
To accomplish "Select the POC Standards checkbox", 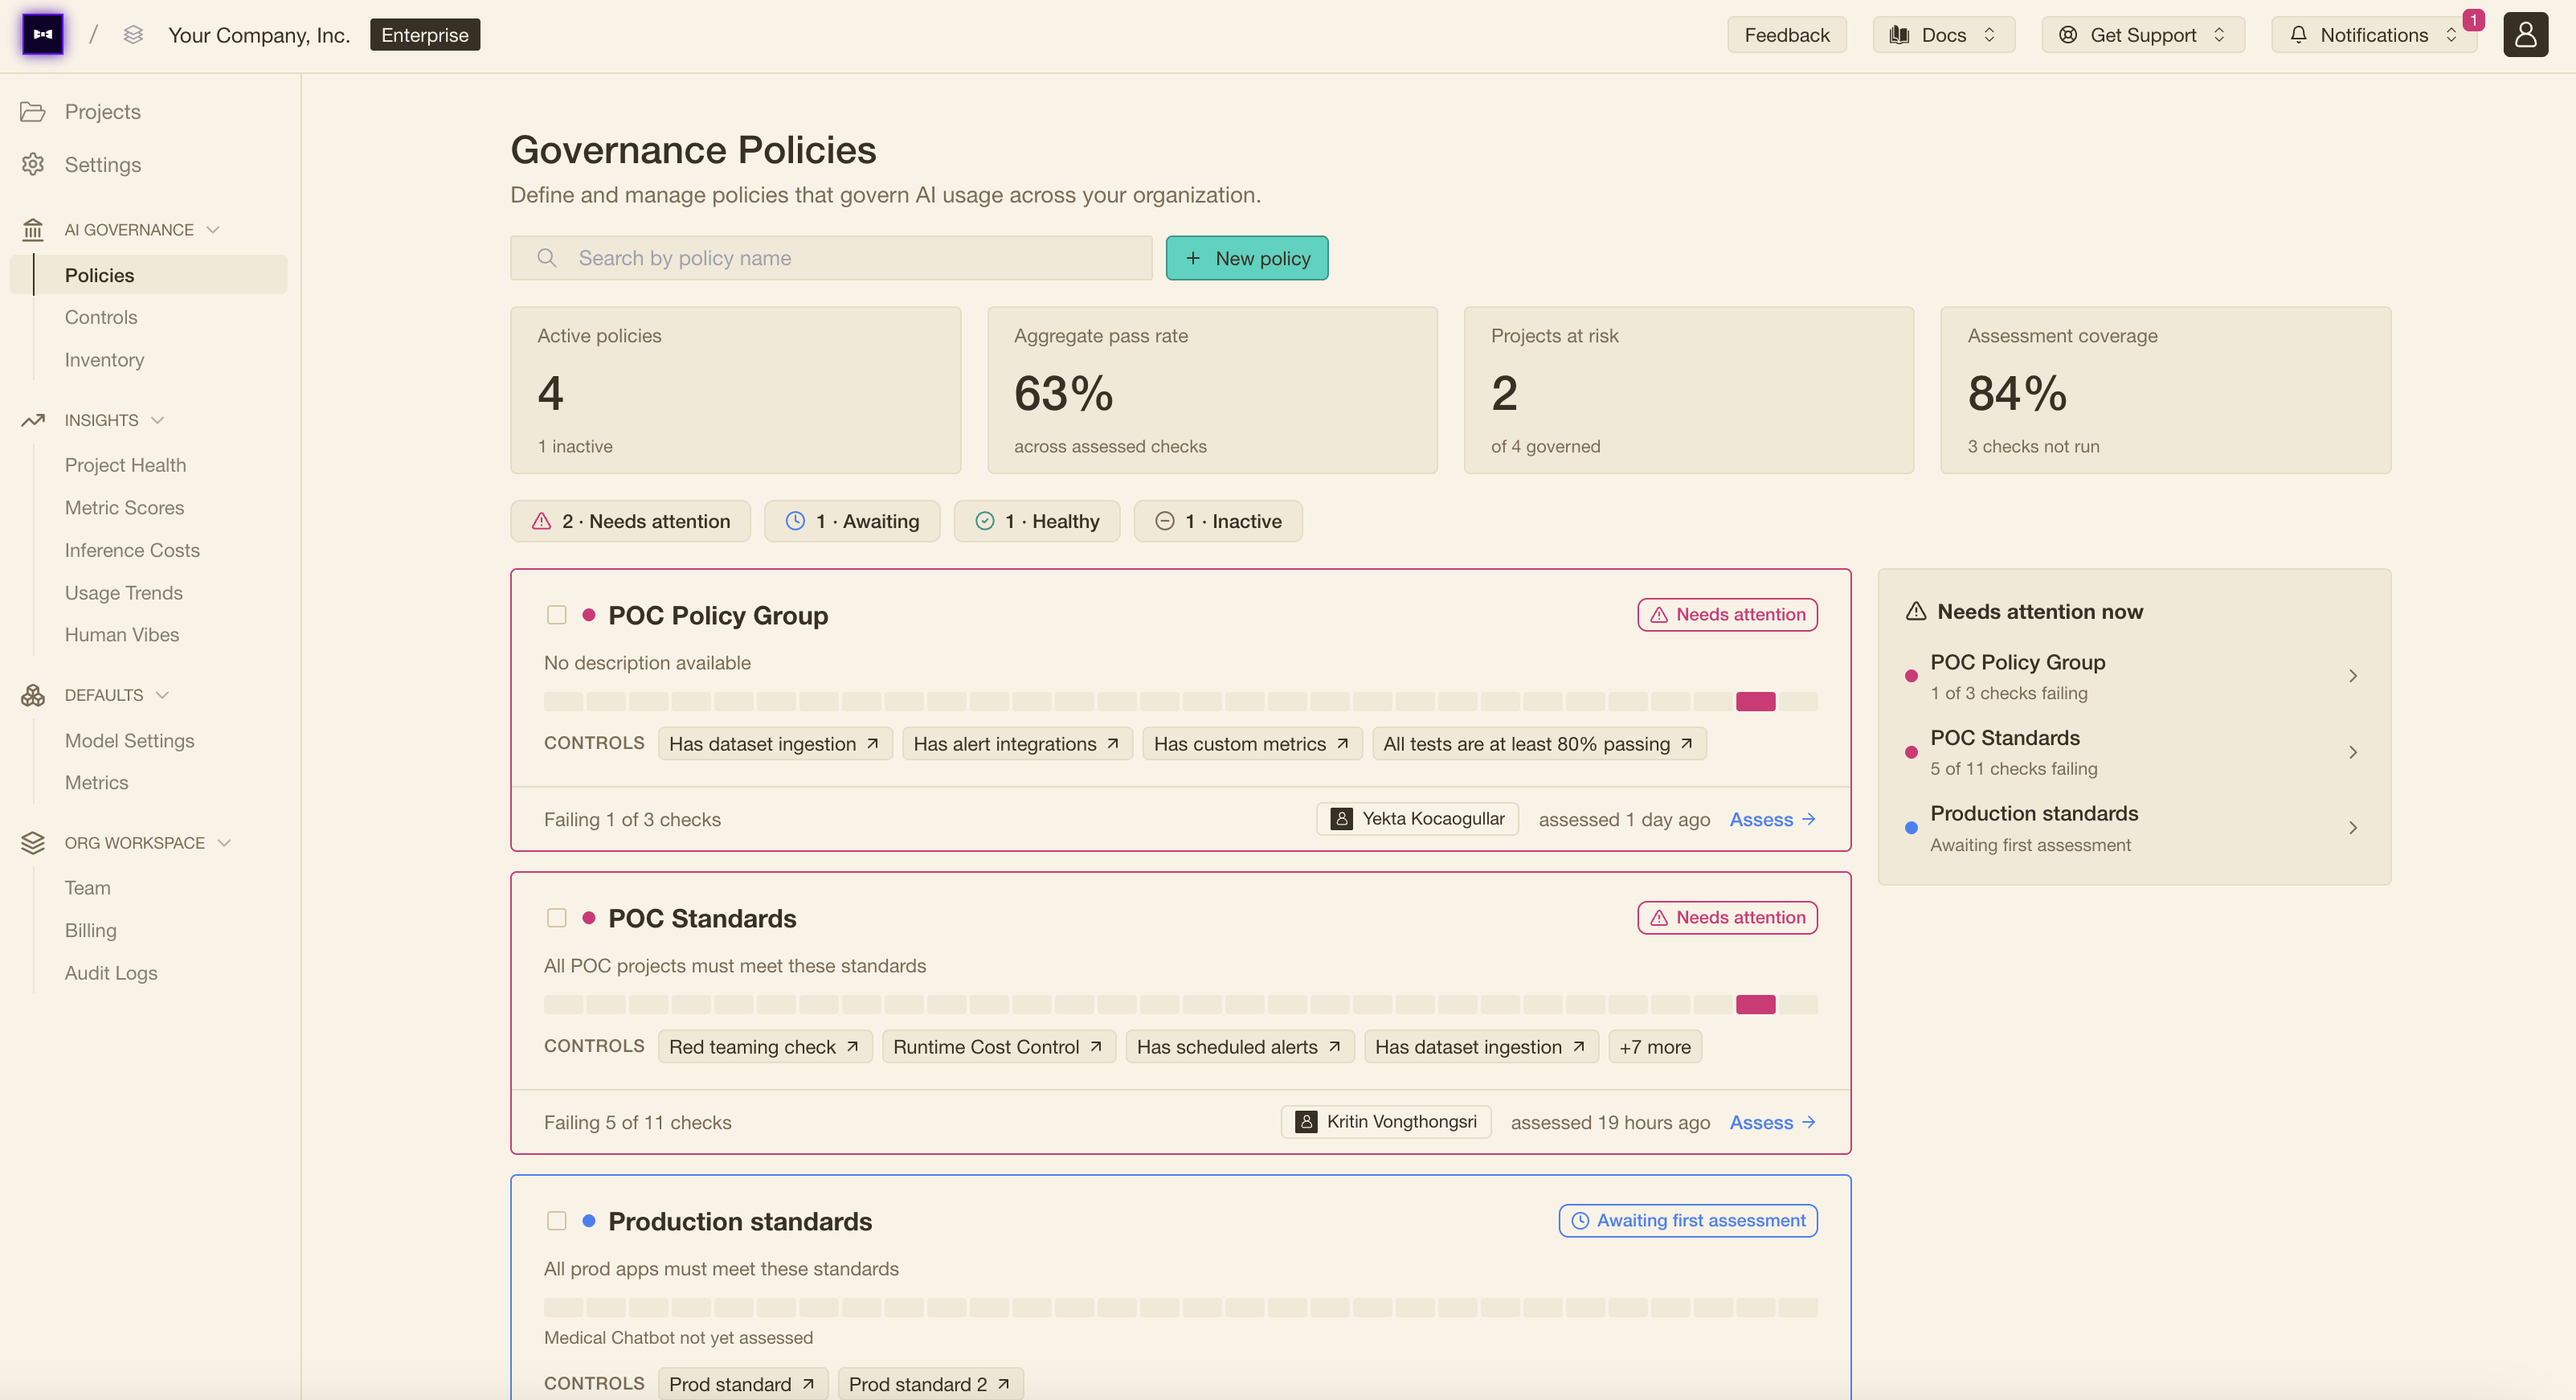I will pyautogui.click(x=557, y=918).
